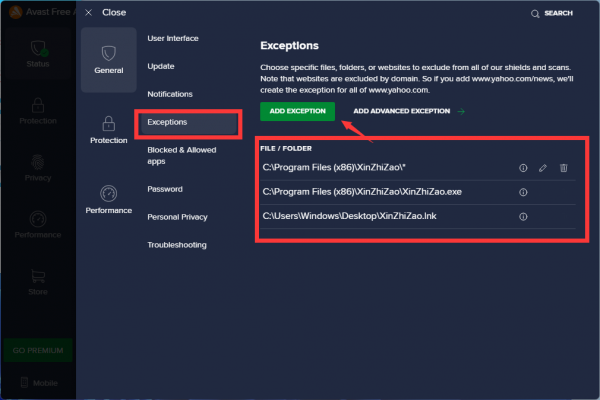Click arrow beside Add Advanced Exception
Screen dimensions: 600x400
461,111
